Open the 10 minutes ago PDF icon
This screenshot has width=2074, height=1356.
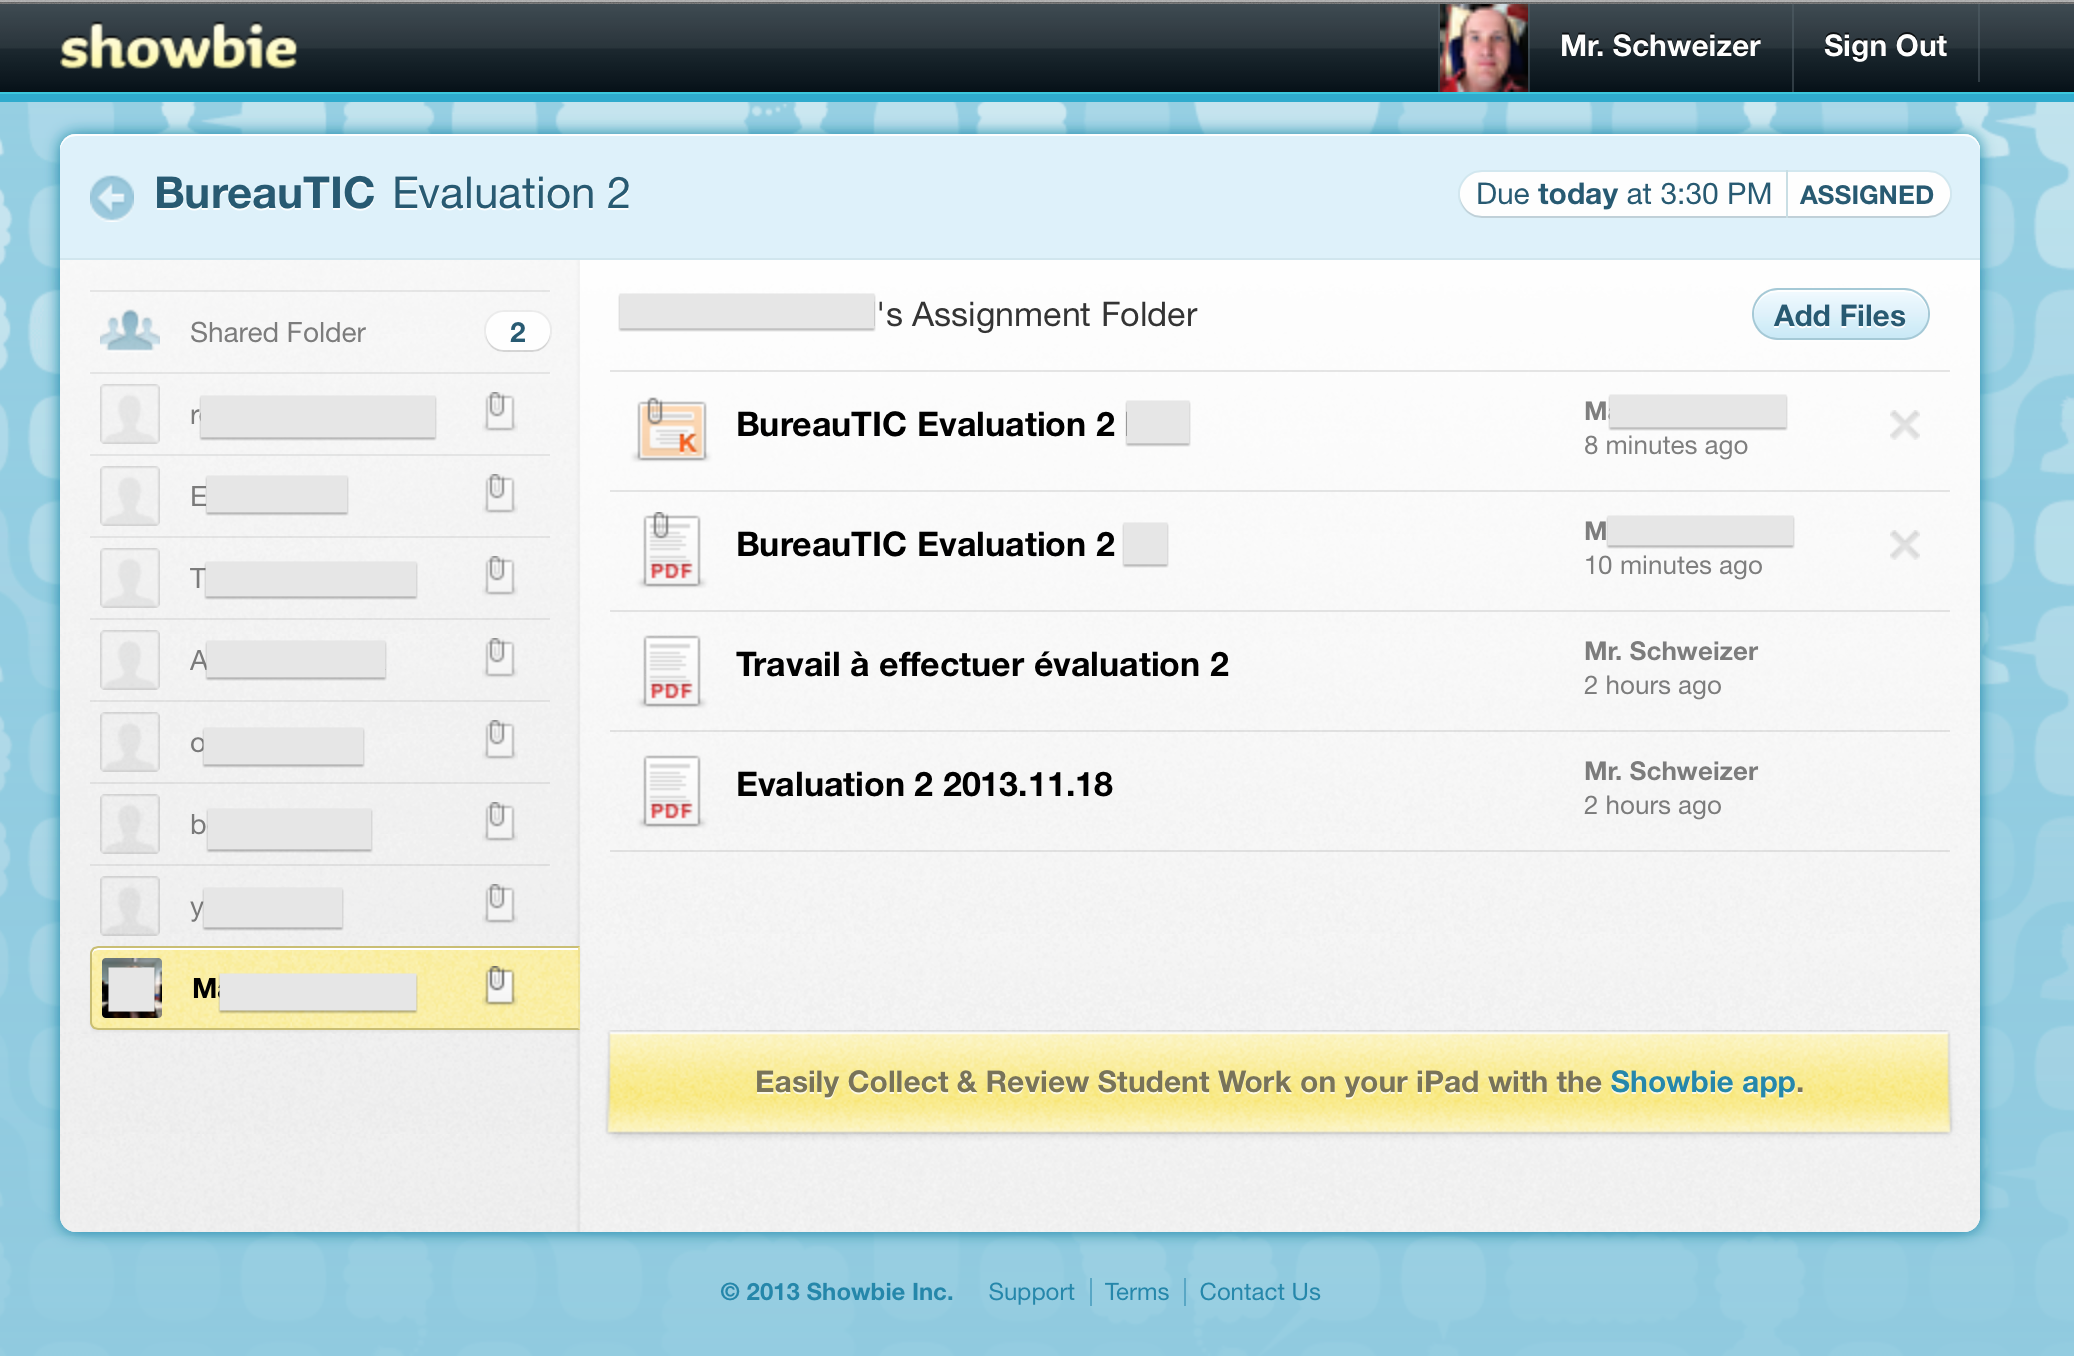point(672,550)
